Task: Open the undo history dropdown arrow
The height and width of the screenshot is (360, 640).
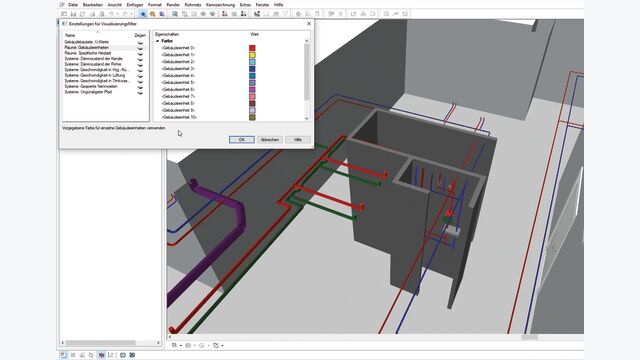Action: pyautogui.click(x=118, y=14)
